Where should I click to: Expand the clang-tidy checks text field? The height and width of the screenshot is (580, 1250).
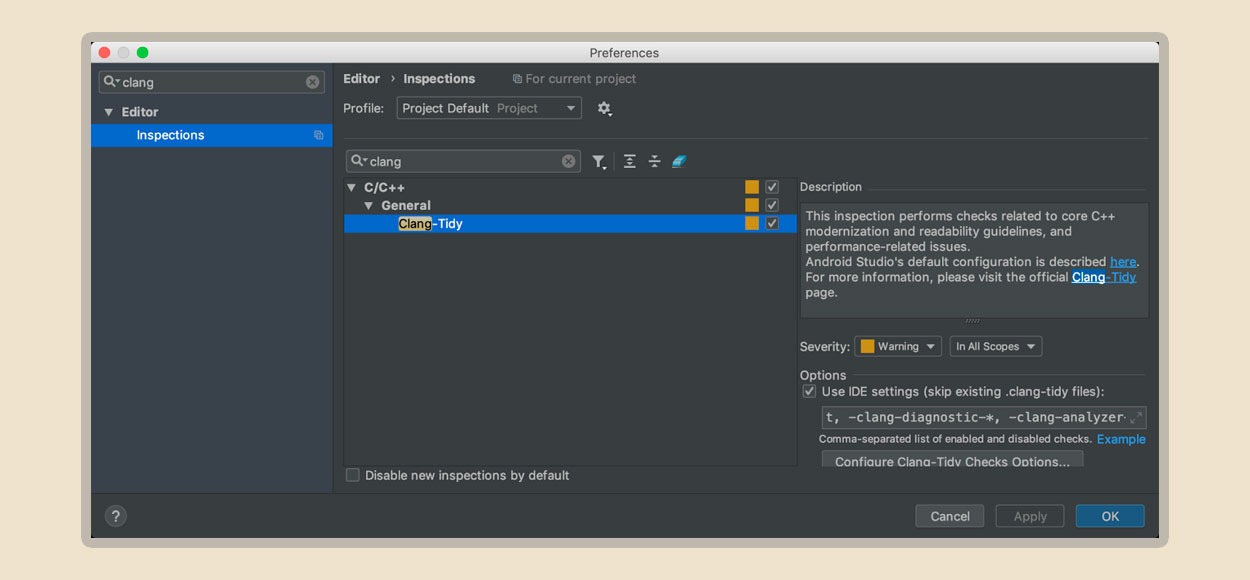coord(1135,418)
